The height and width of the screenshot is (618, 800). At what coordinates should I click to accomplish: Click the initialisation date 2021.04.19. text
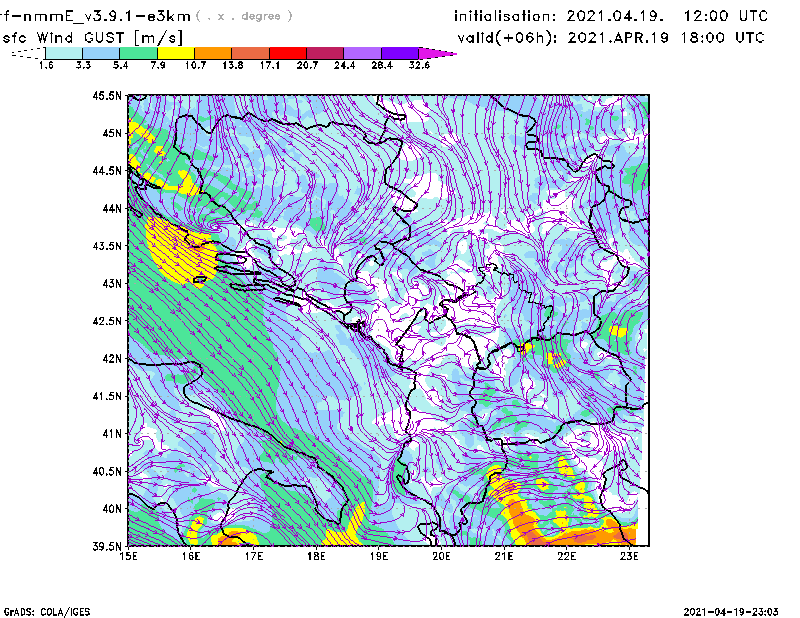point(615,16)
